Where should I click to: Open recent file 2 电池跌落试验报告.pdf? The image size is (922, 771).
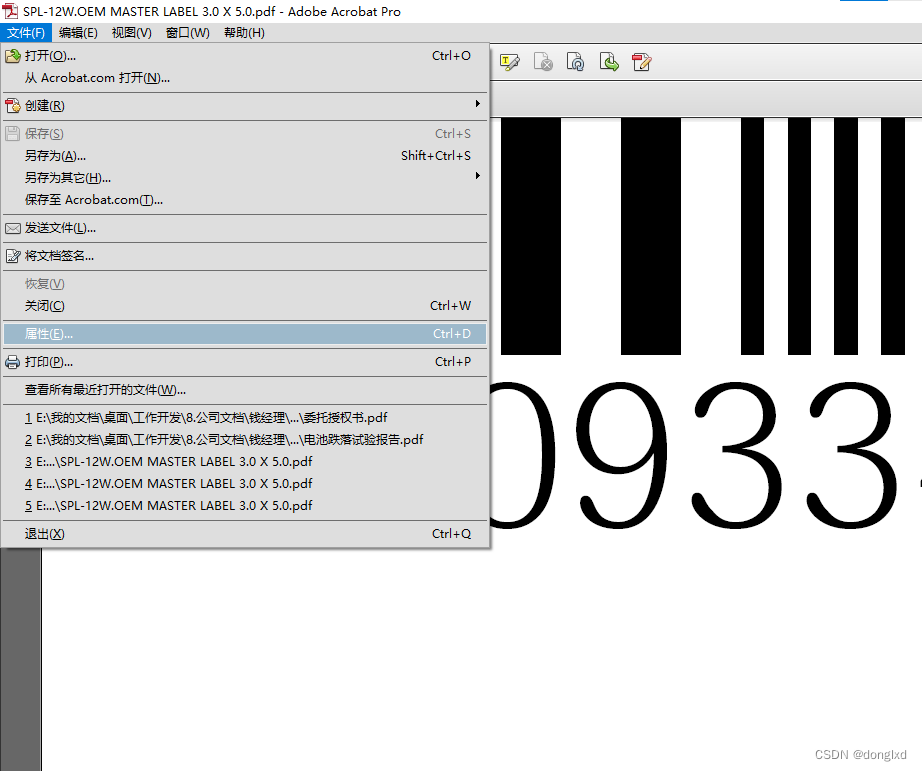[x=245, y=440]
